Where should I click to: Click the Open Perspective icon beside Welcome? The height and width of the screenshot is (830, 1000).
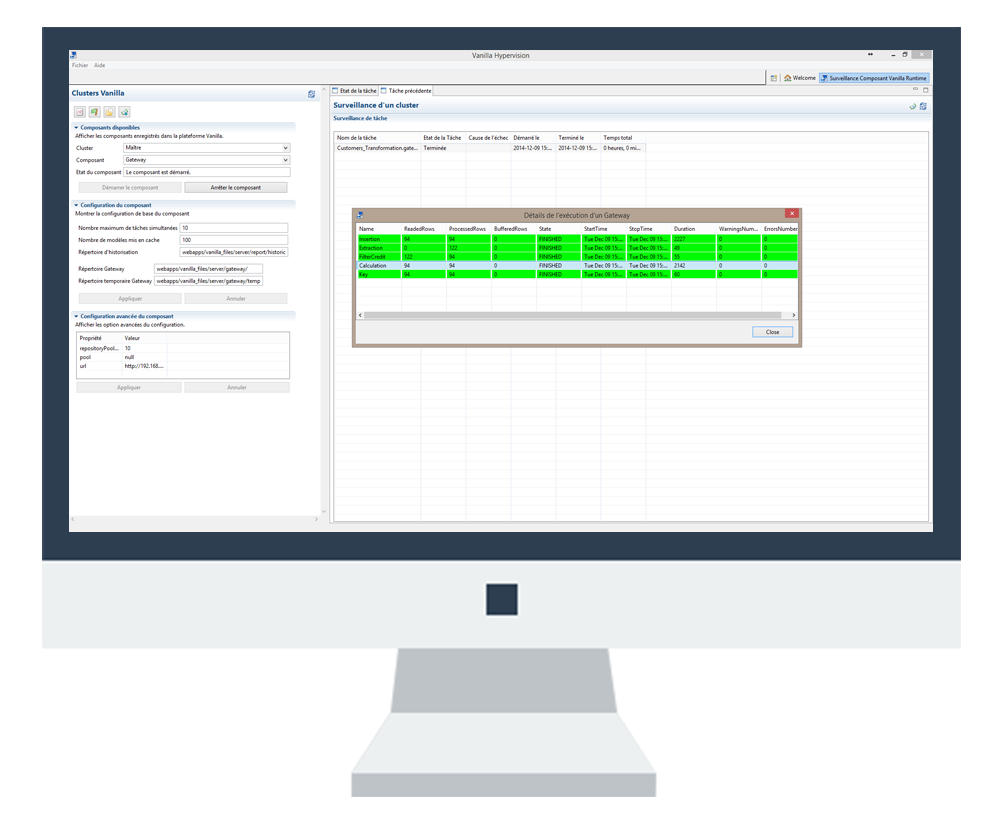pyautogui.click(x=774, y=78)
